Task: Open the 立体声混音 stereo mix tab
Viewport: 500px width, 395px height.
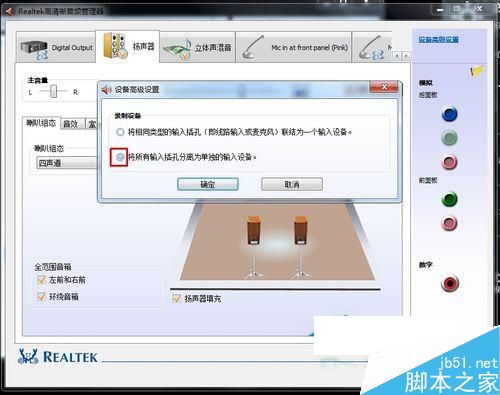Action: click(x=197, y=47)
